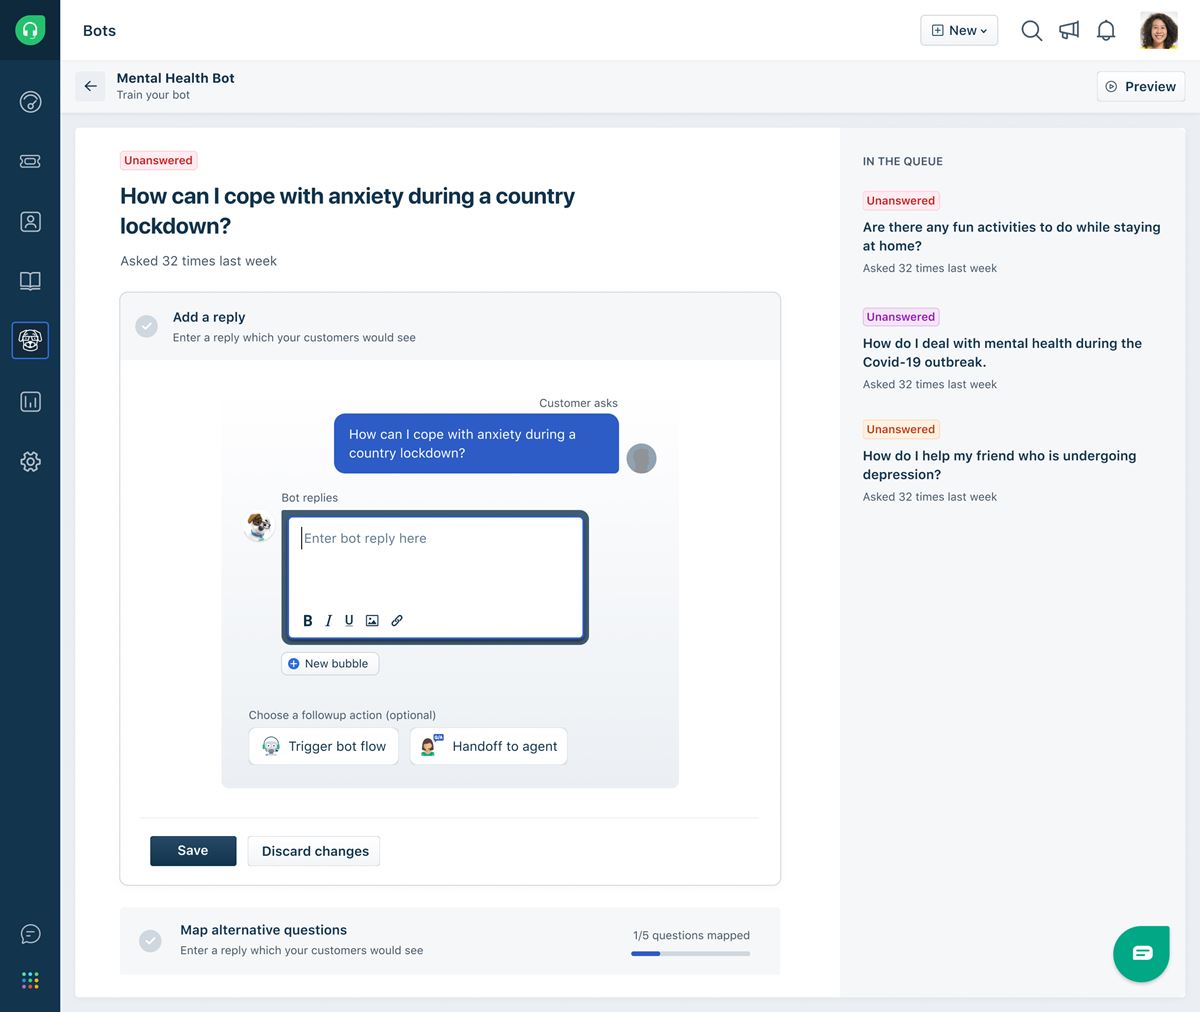Screen dimensions: 1200x1012
Task: Click the questions mapped progress bar
Action: pos(690,954)
